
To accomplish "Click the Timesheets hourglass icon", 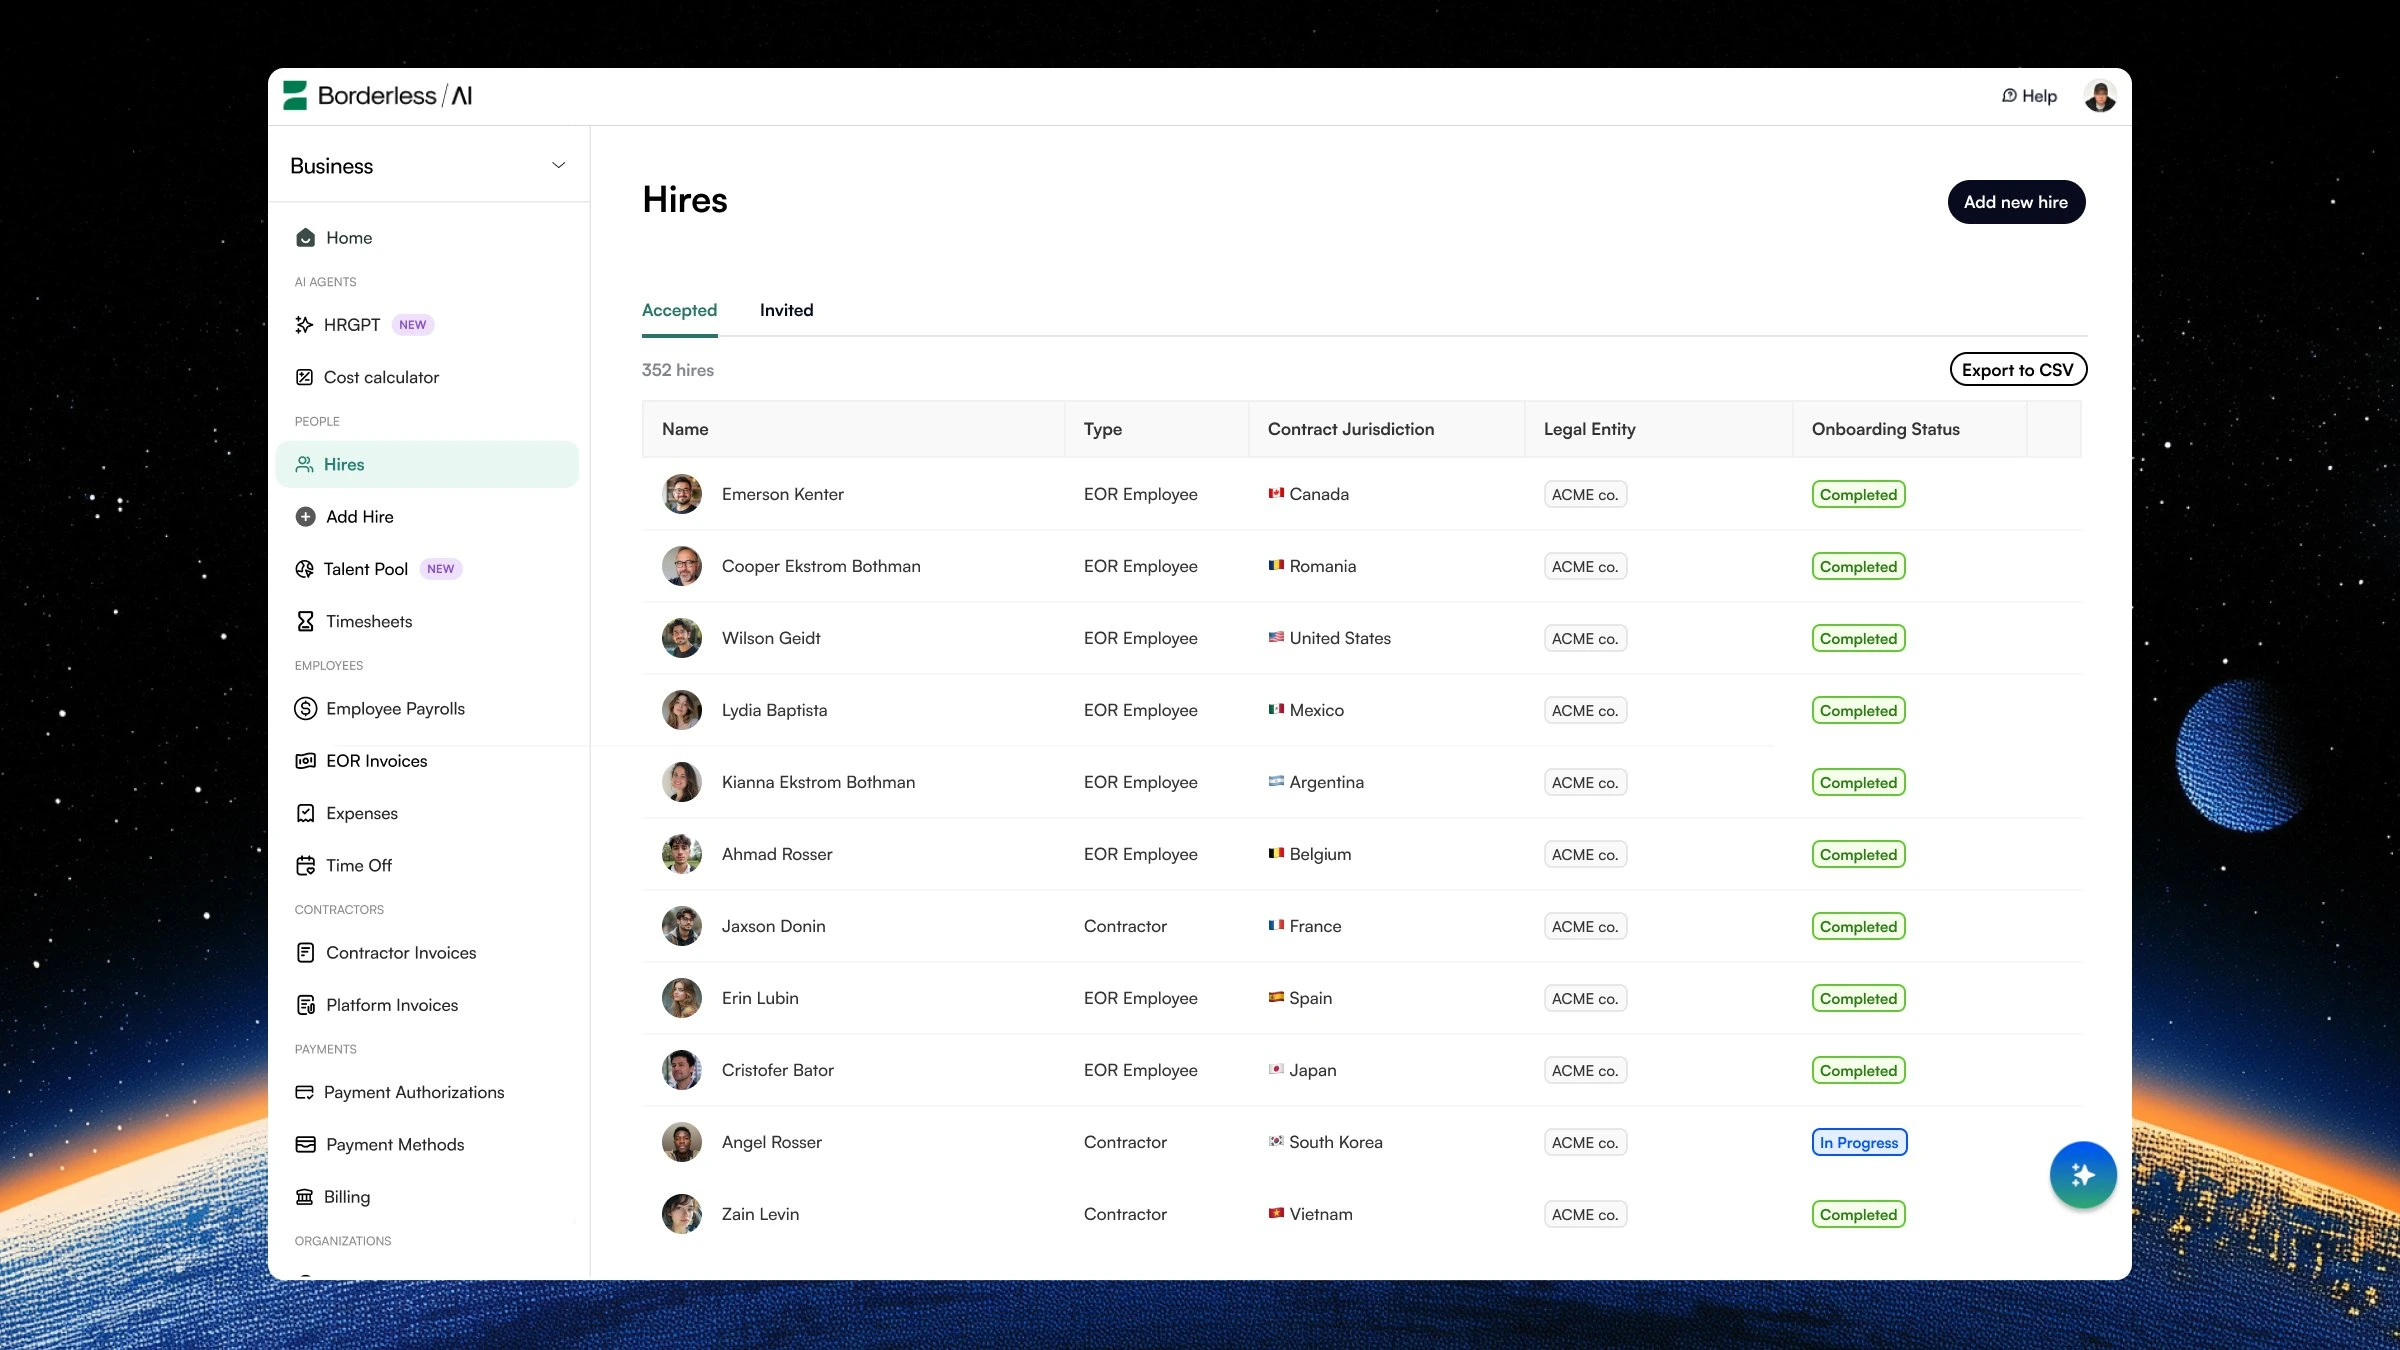I will [305, 621].
